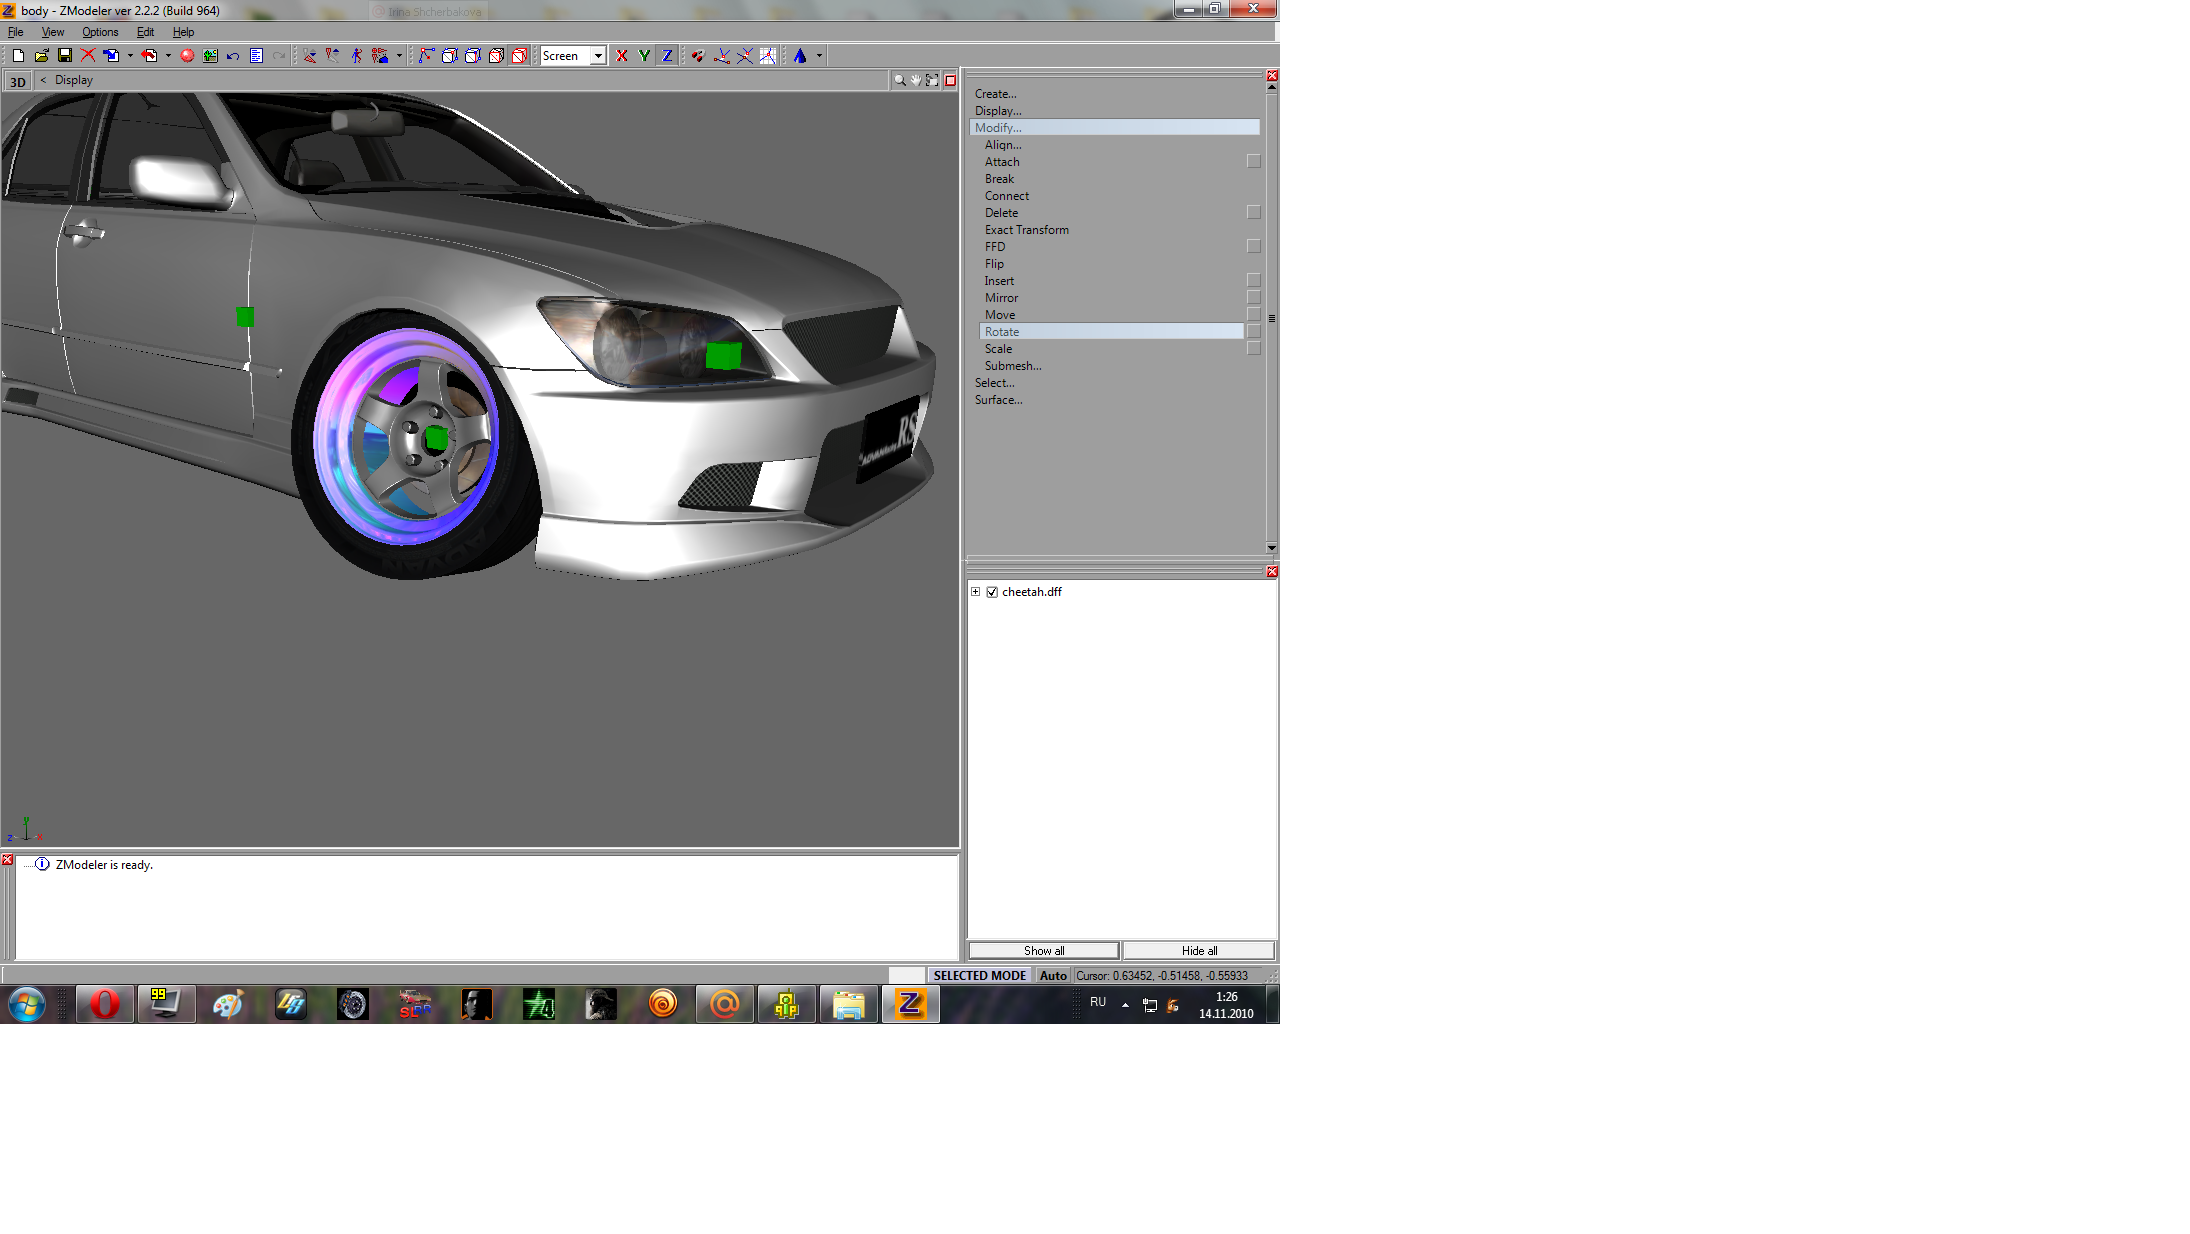This screenshot has width=2190, height=1234.
Task: Click the blue cone icon in toolbar
Action: (800, 56)
